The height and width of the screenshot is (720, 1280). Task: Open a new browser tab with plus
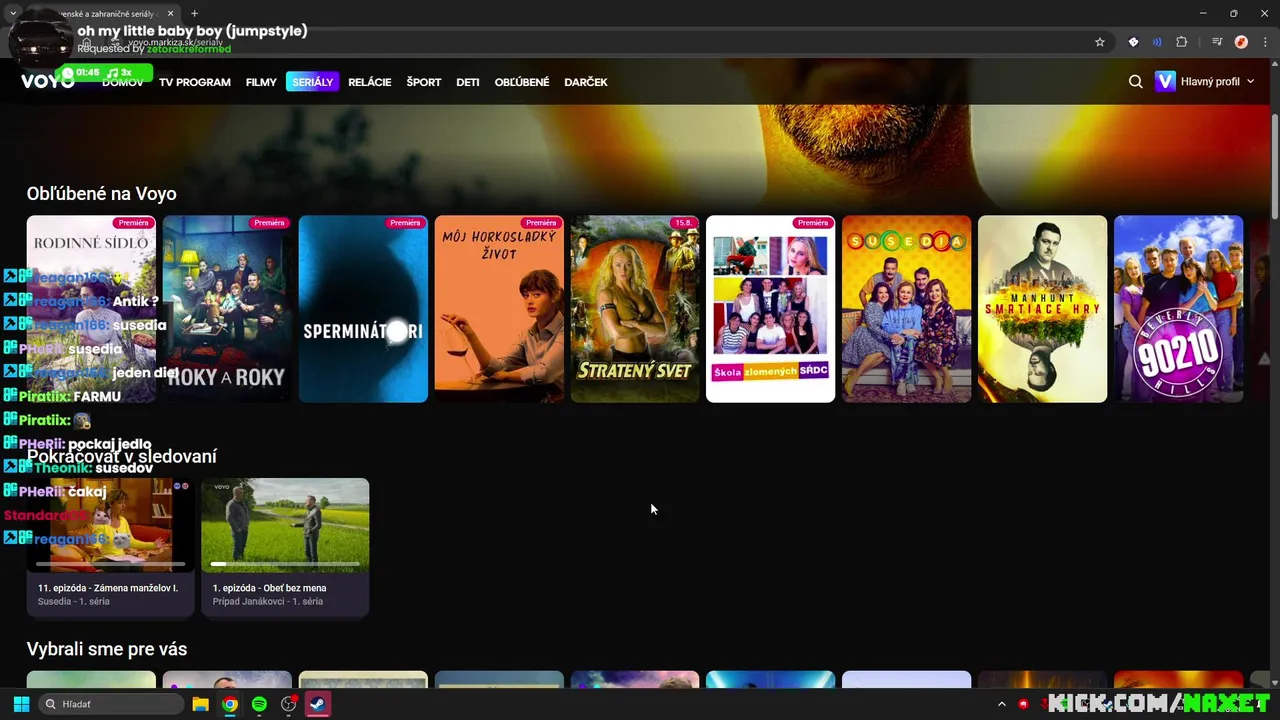click(194, 13)
